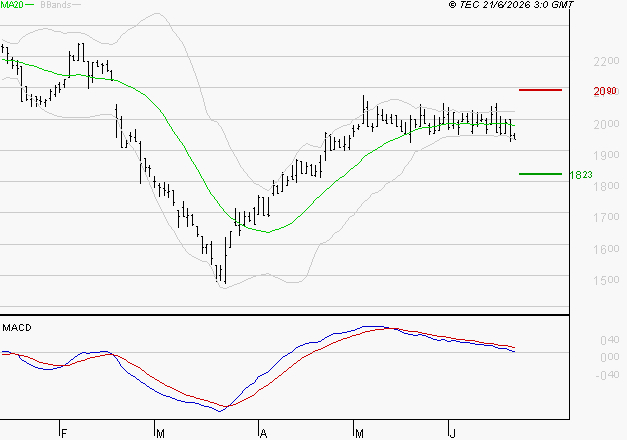Click the J month label on time axis
627x440 pixels.
tap(452, 433)
